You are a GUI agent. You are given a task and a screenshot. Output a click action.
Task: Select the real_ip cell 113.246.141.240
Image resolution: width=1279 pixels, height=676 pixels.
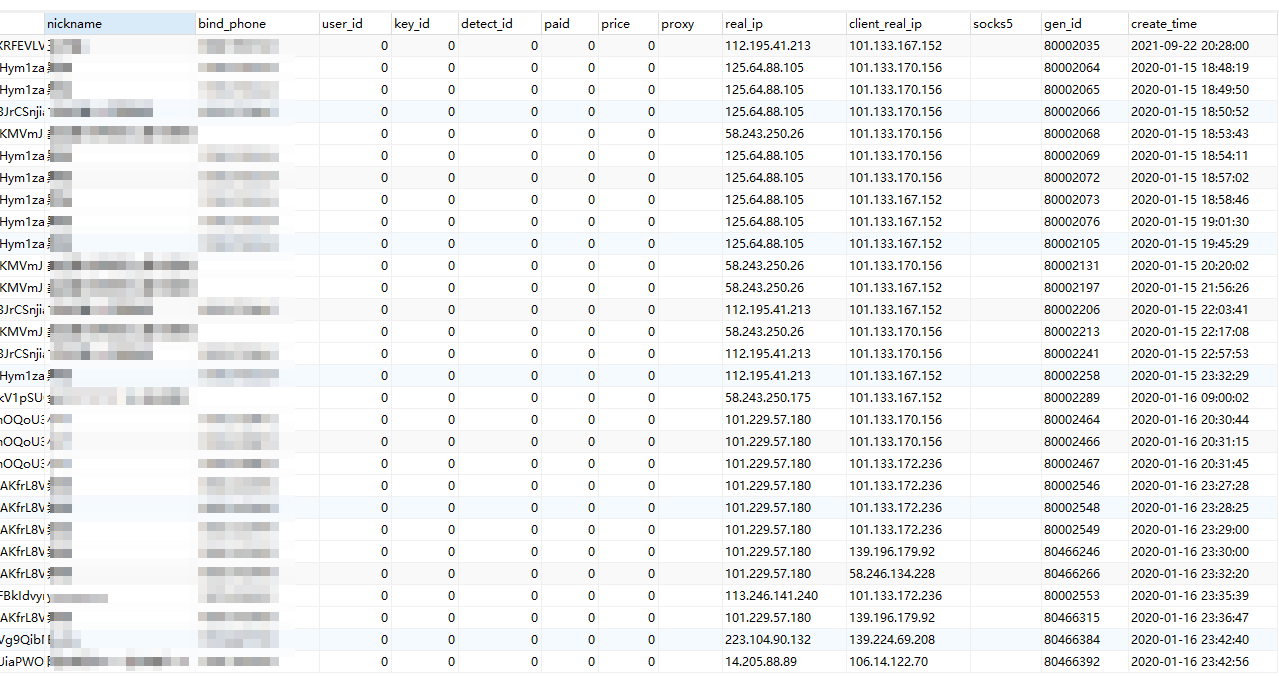[x=771, y=596]
